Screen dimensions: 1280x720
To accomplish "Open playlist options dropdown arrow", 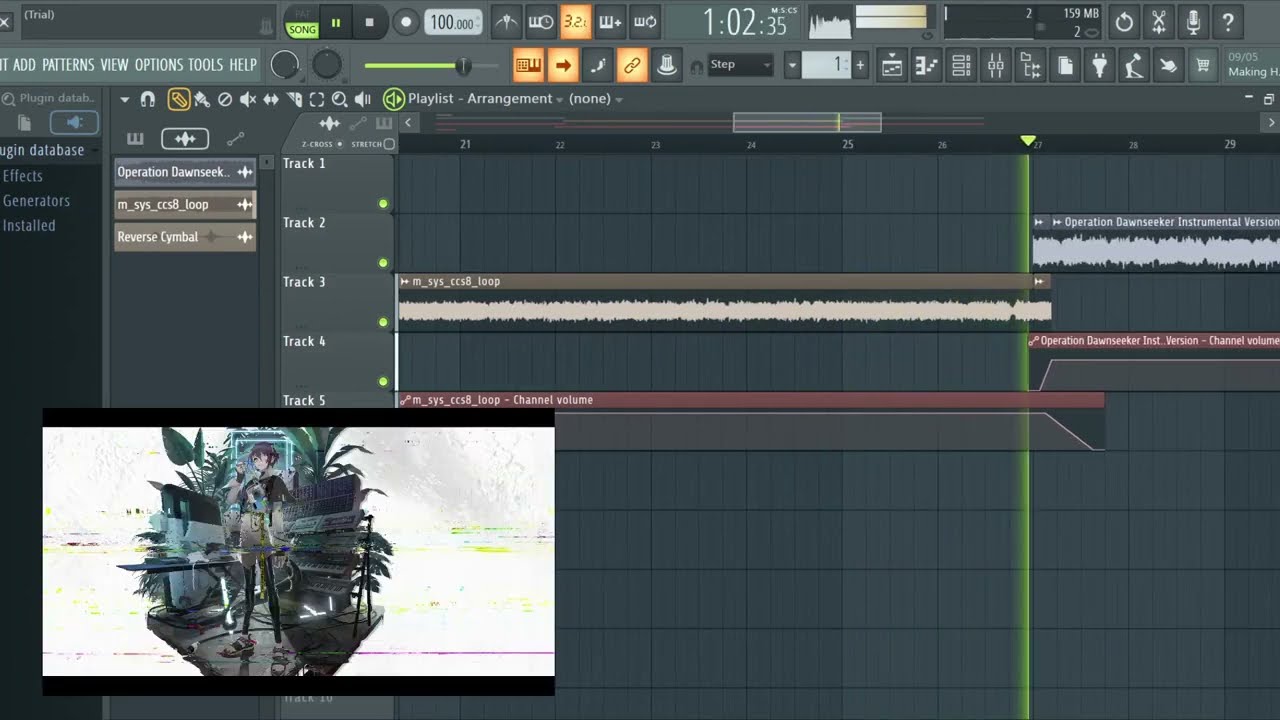I will [x=124, y=99].
